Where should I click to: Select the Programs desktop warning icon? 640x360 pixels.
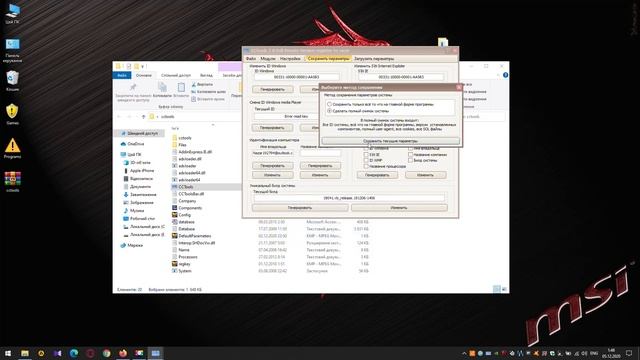pyautogui.click(x=12, y=148)
